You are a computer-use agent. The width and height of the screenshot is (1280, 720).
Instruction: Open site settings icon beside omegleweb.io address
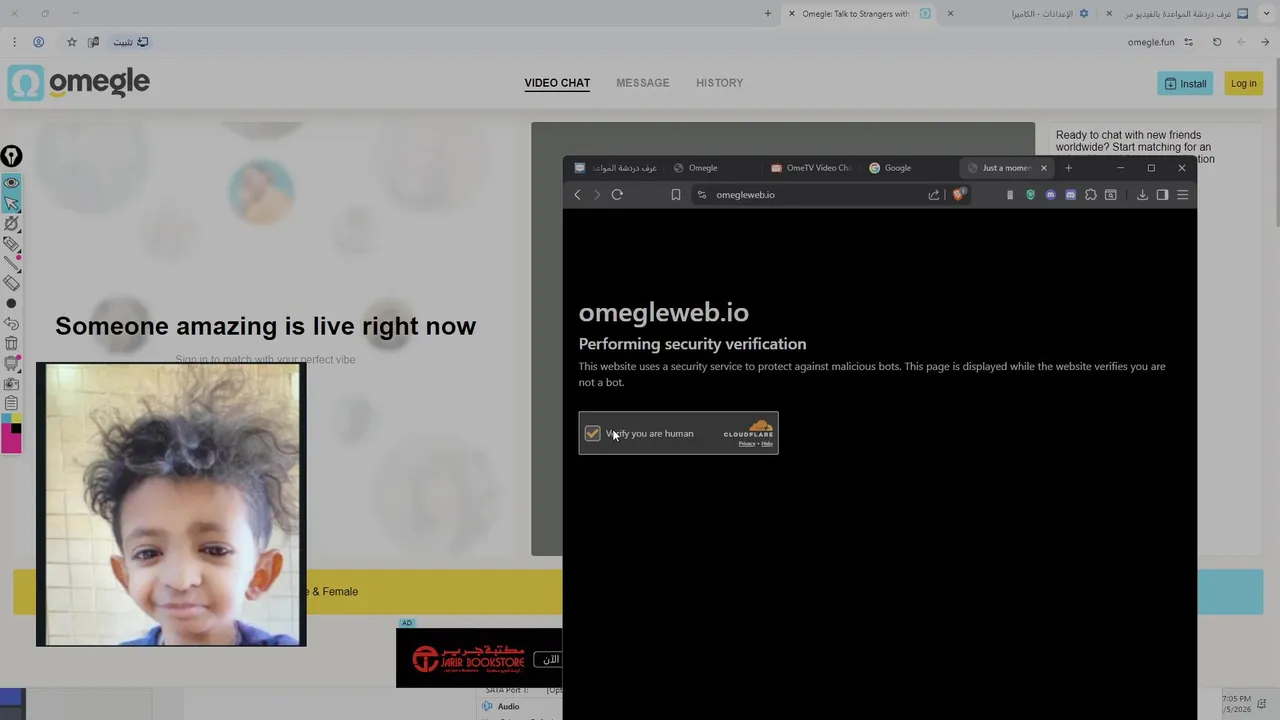pos(702,195)
